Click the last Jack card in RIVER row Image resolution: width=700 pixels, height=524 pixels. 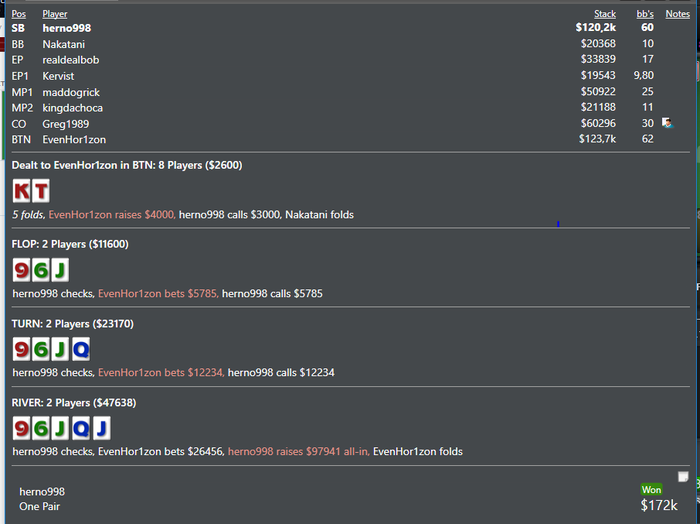100,428
